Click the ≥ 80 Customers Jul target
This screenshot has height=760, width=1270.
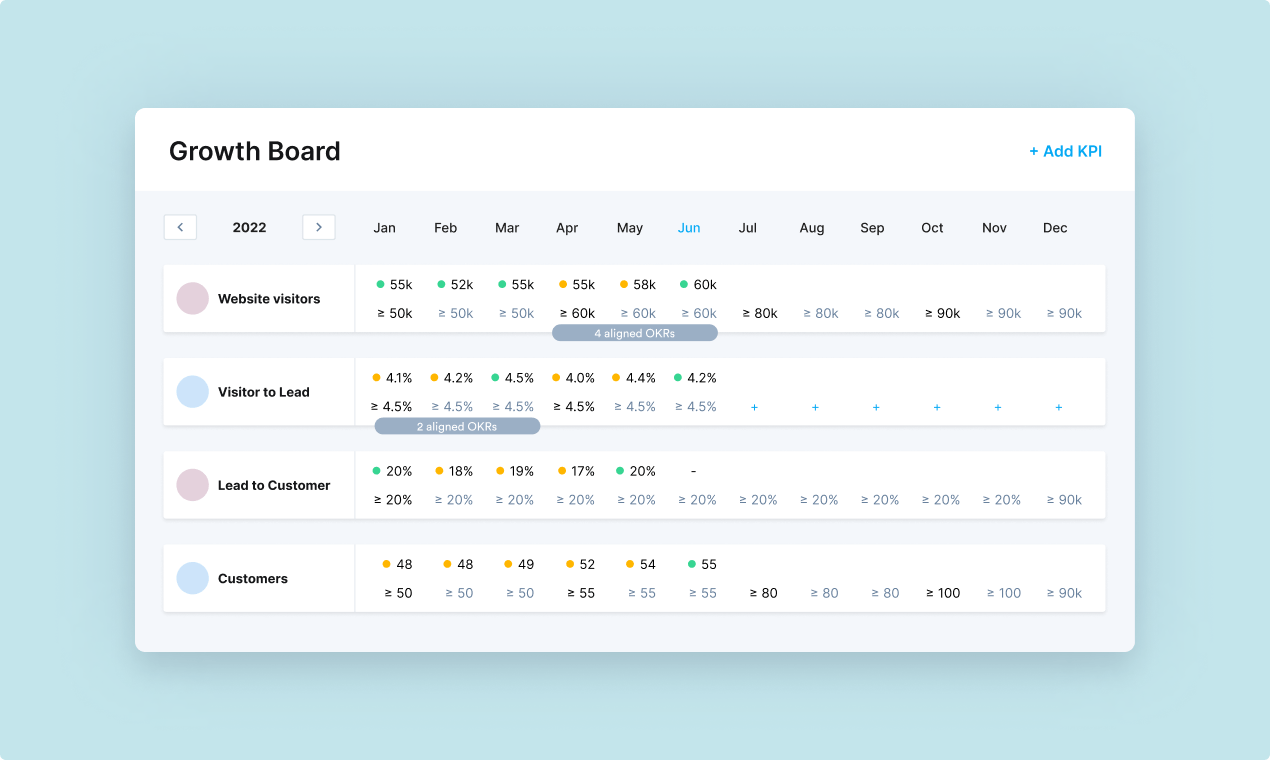764,593
